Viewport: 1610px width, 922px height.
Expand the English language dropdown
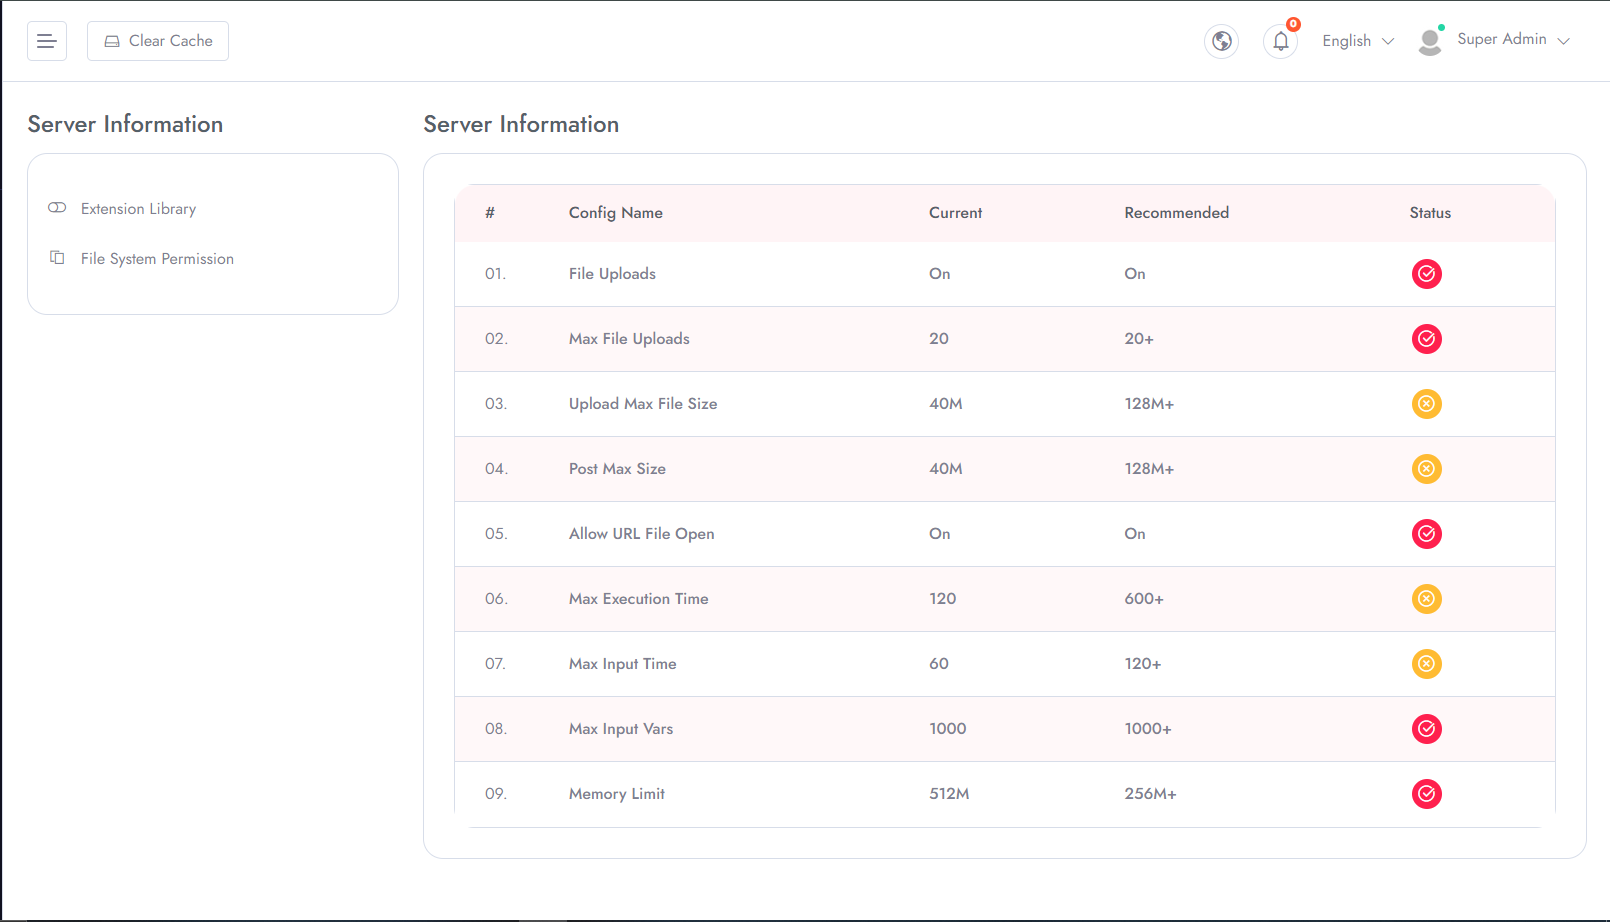point(1357,41)
